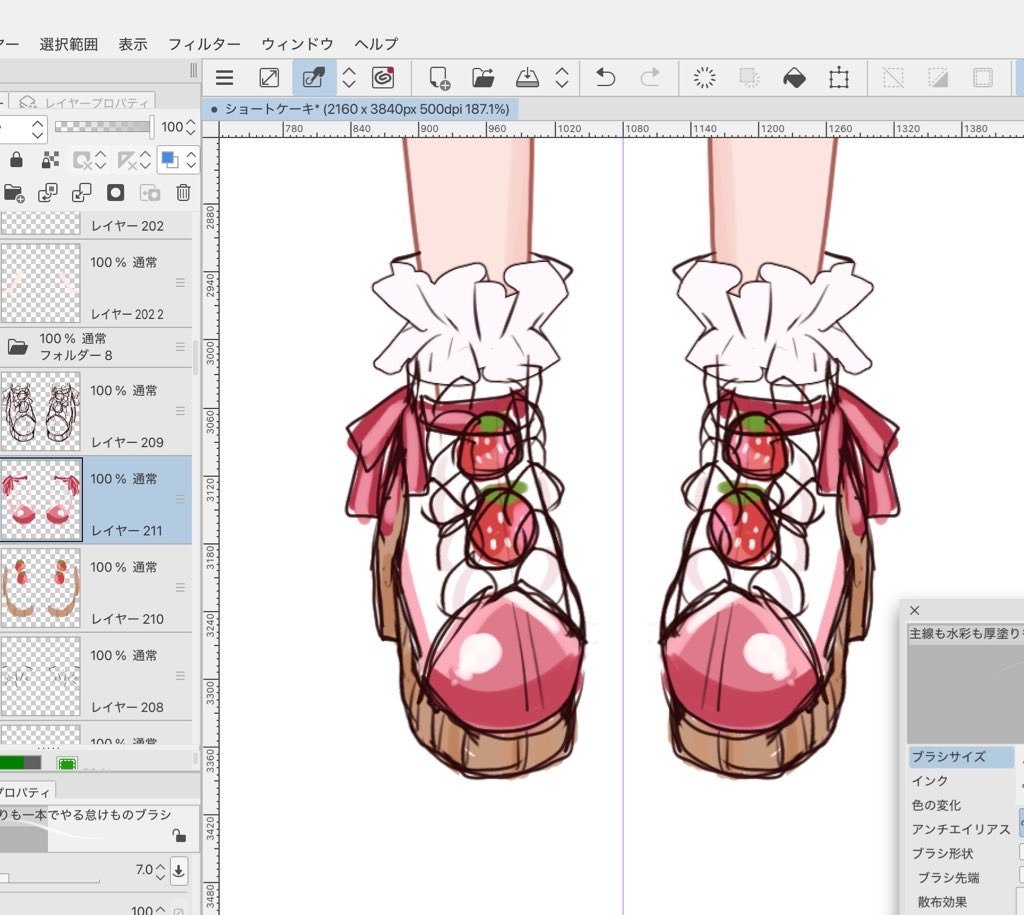The width and height of the screenshot is (1024, 915).
Task: Open the フィルター (Filter) menu
Action: pyautogui.click(x=204, y=44)
